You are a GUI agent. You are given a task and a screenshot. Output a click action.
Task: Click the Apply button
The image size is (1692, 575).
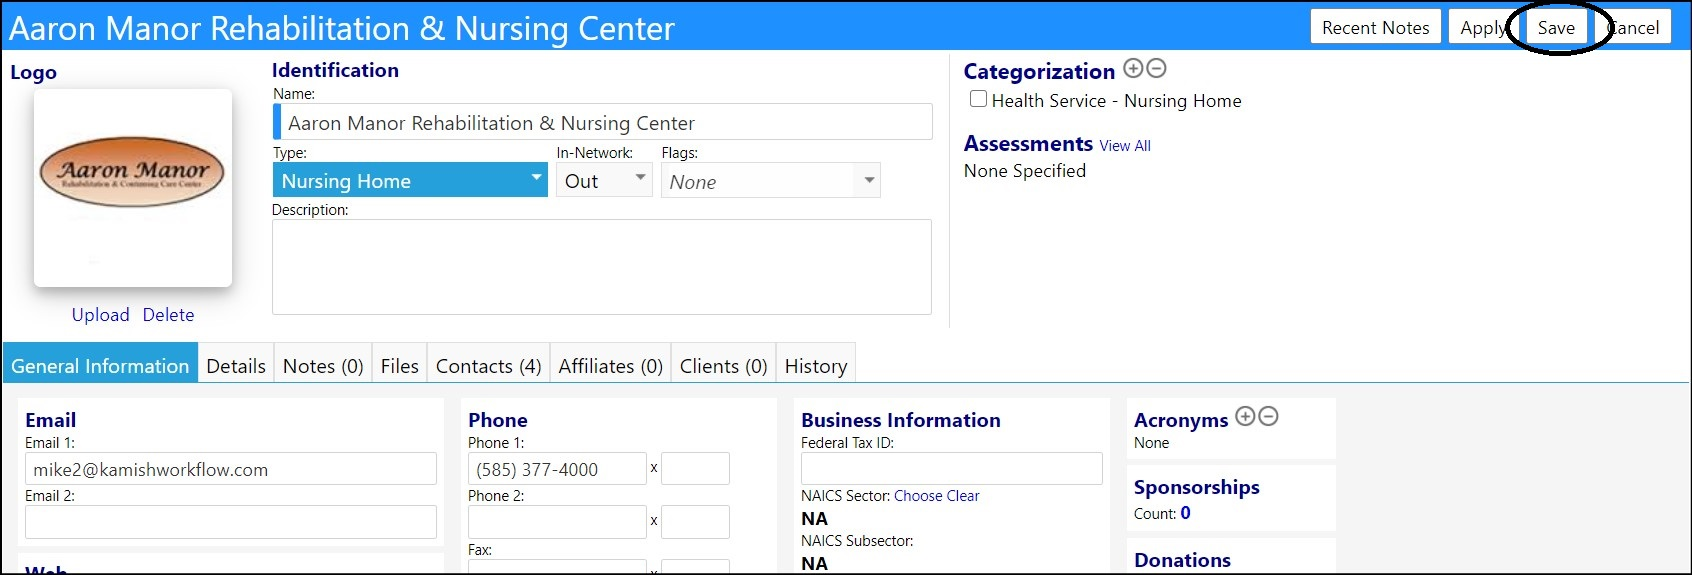(1482, 27)
